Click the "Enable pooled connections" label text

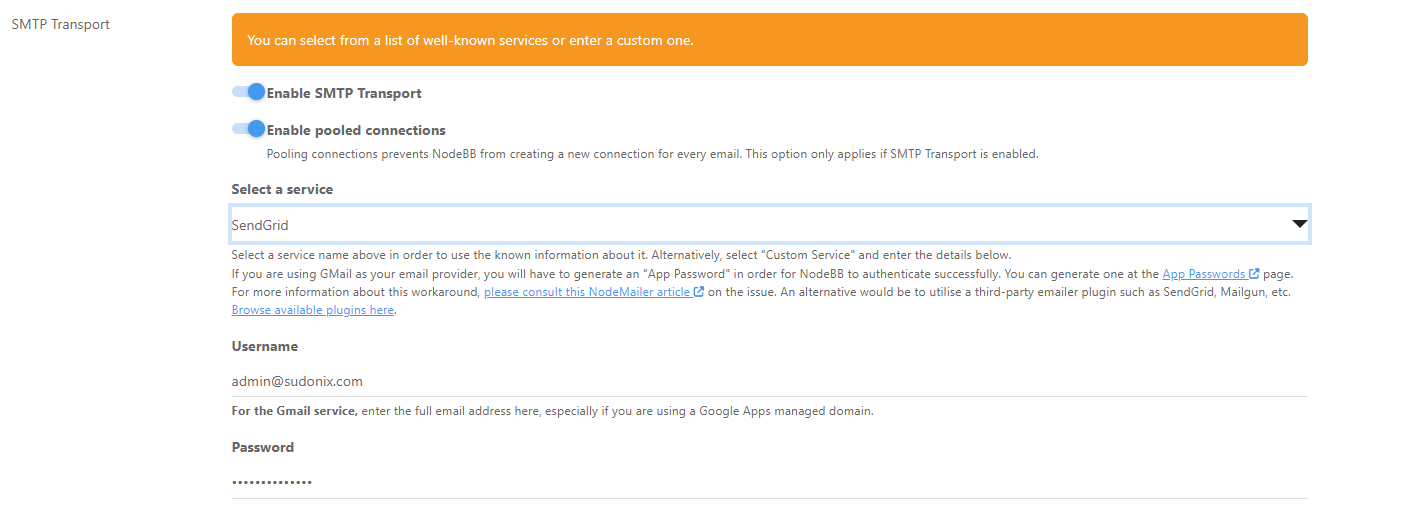(356, 130)
